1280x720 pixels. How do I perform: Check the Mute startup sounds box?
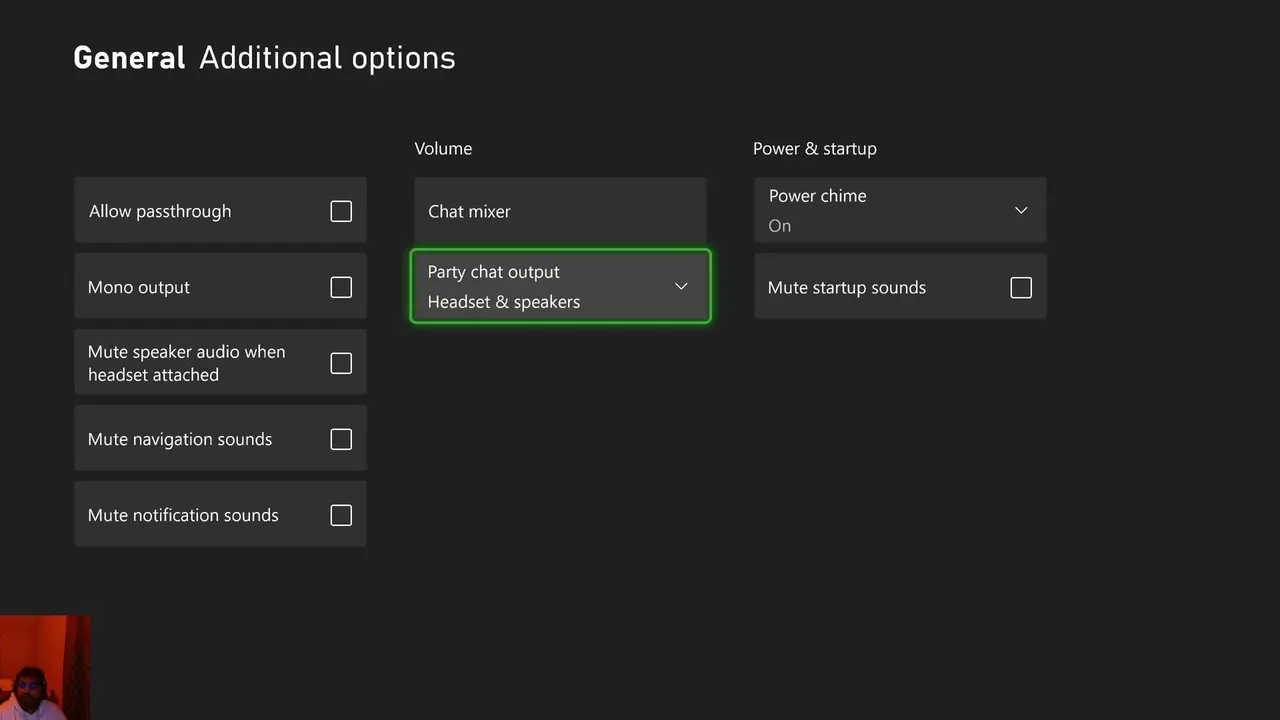(1021, 288)
